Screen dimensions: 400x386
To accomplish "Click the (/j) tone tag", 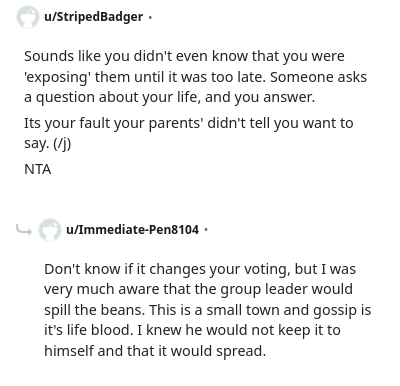I will click(x=62, y=144).
